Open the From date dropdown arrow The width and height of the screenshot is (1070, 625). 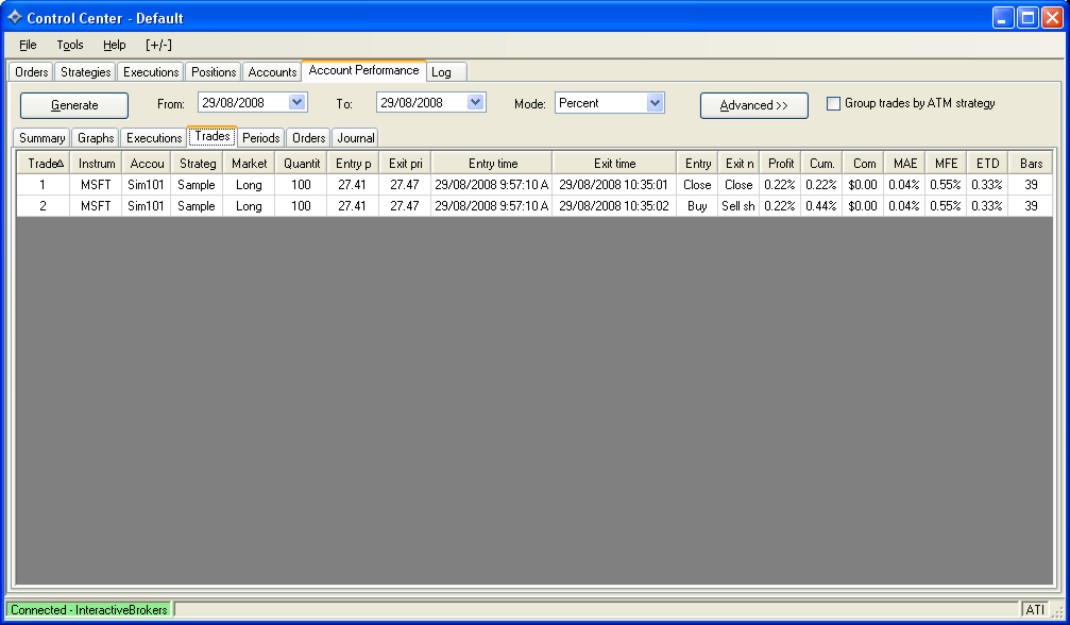pyautogui.click(x=297, y=102)
